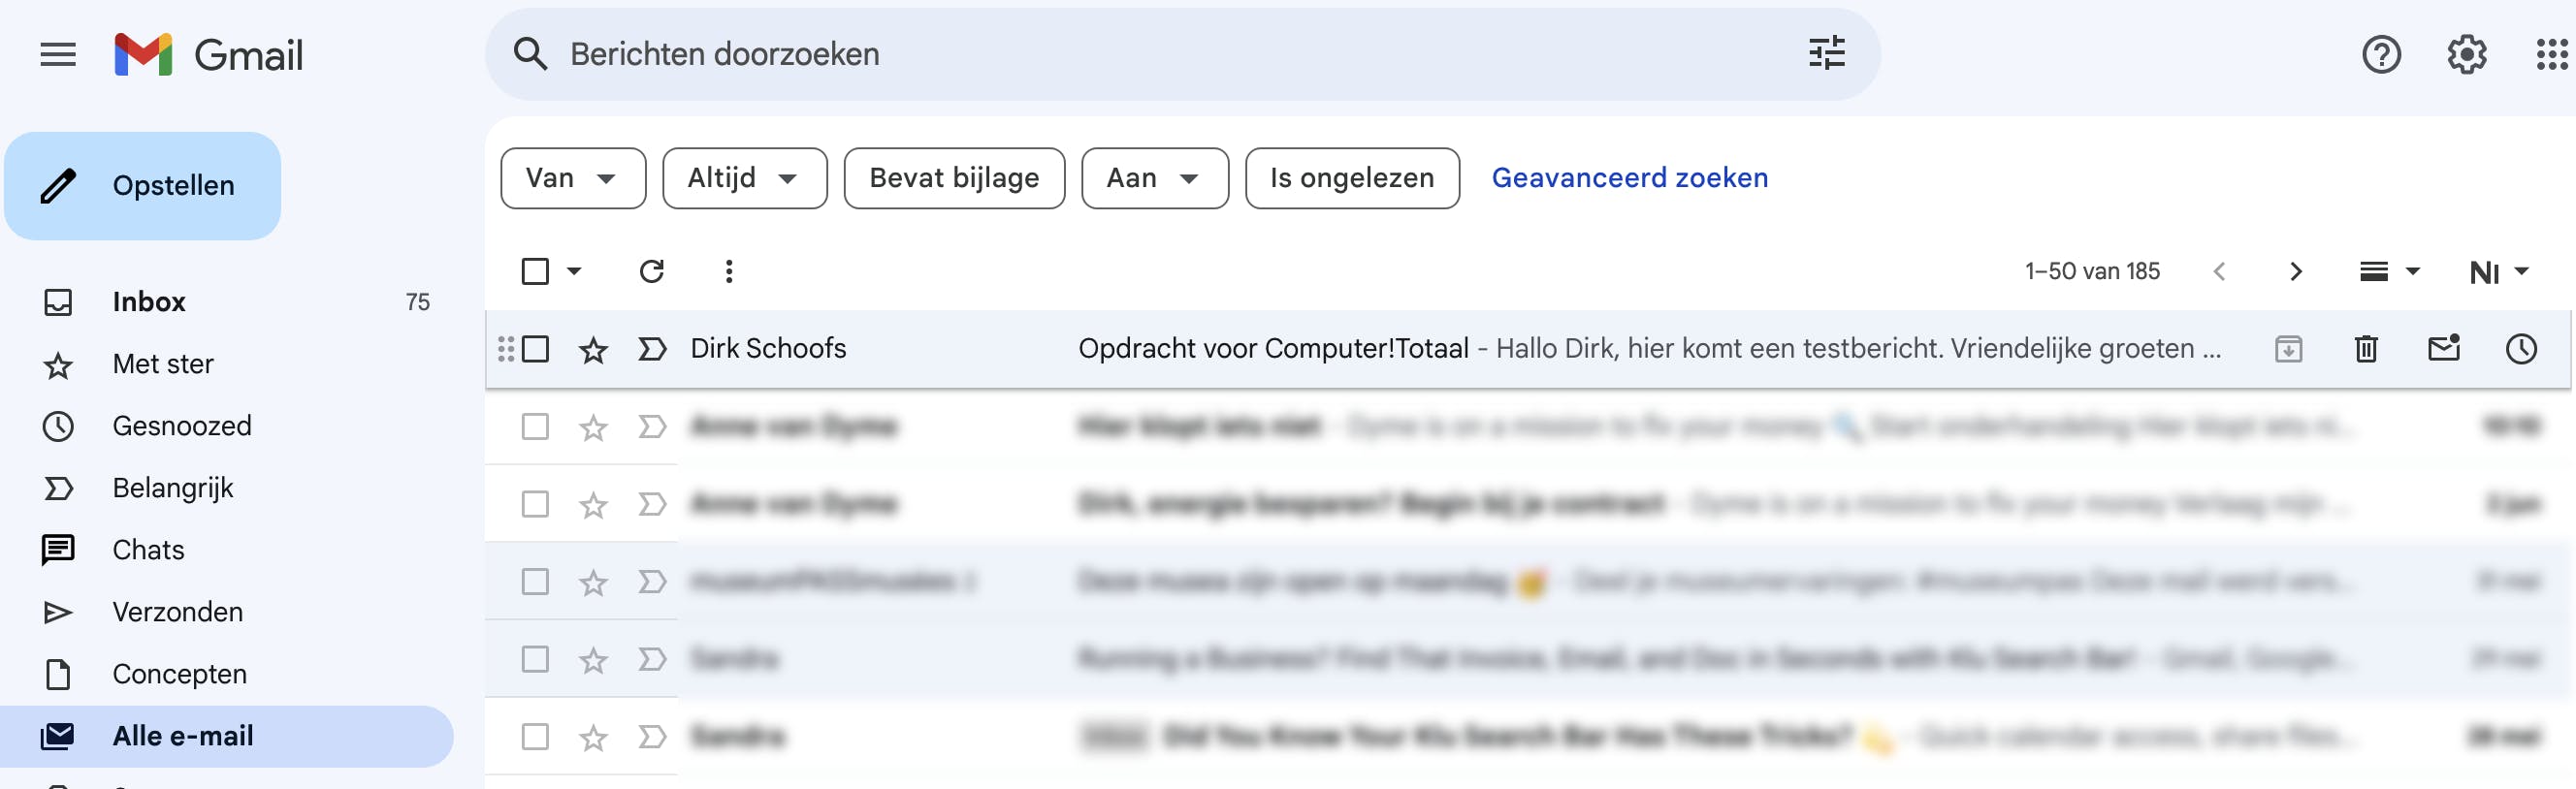Screen dimensions: 2576x789
Task: Open the Altijd date filter dropdown
Action: tap(744, 178)
